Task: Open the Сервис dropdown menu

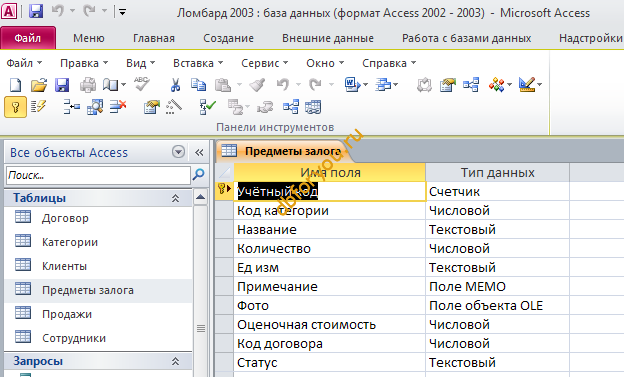Action: point(264,63)
